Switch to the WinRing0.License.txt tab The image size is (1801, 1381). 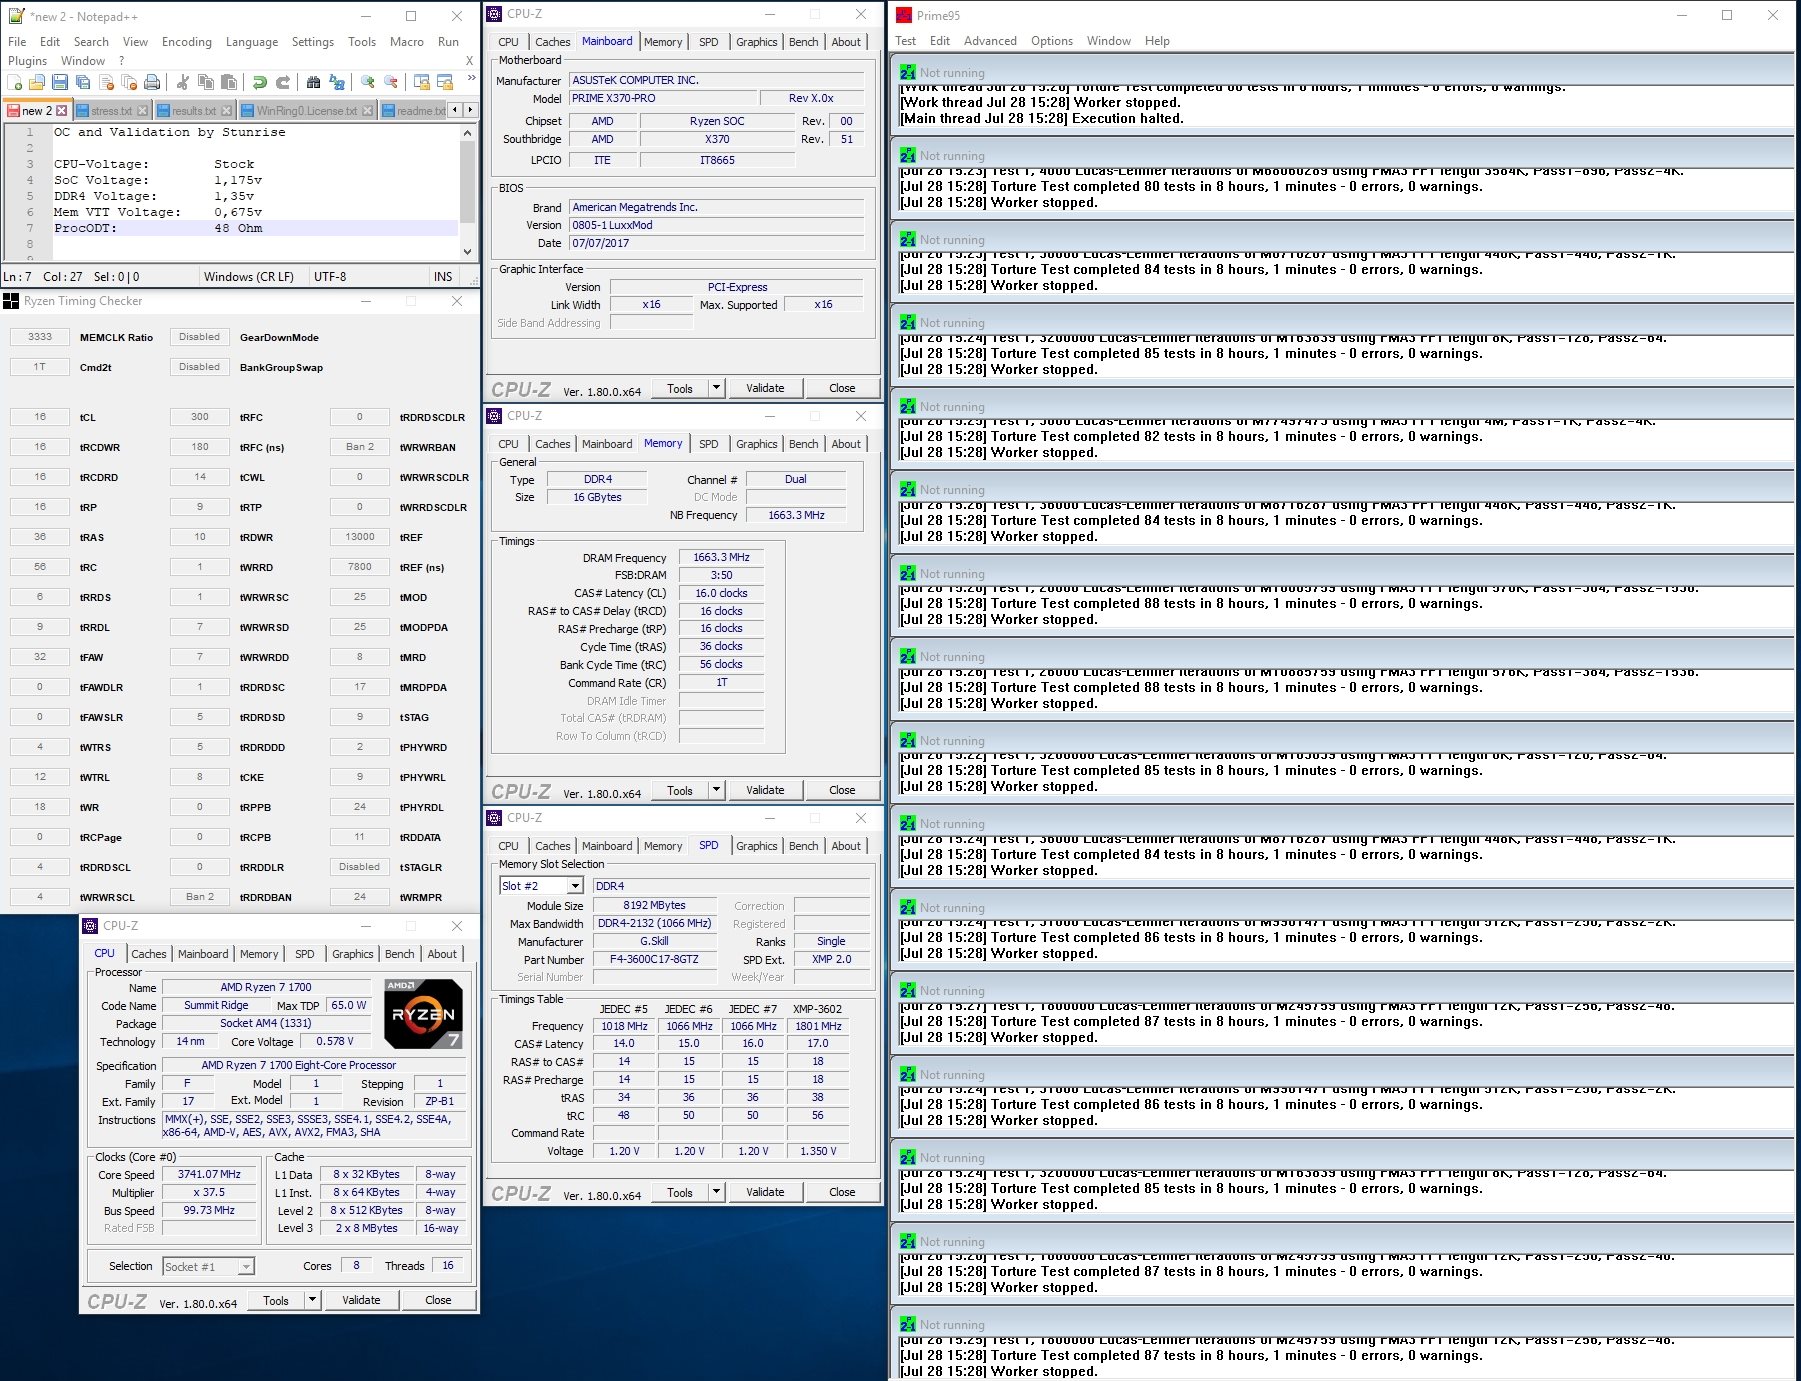308,111
